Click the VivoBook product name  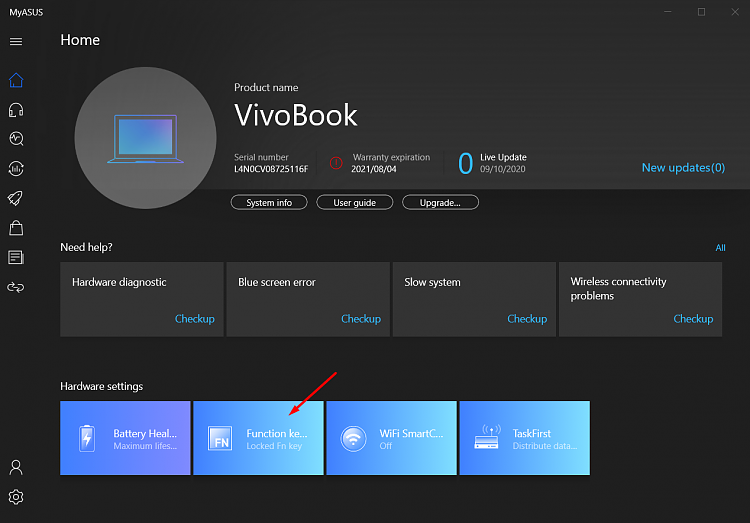click(x=296, y=115)
